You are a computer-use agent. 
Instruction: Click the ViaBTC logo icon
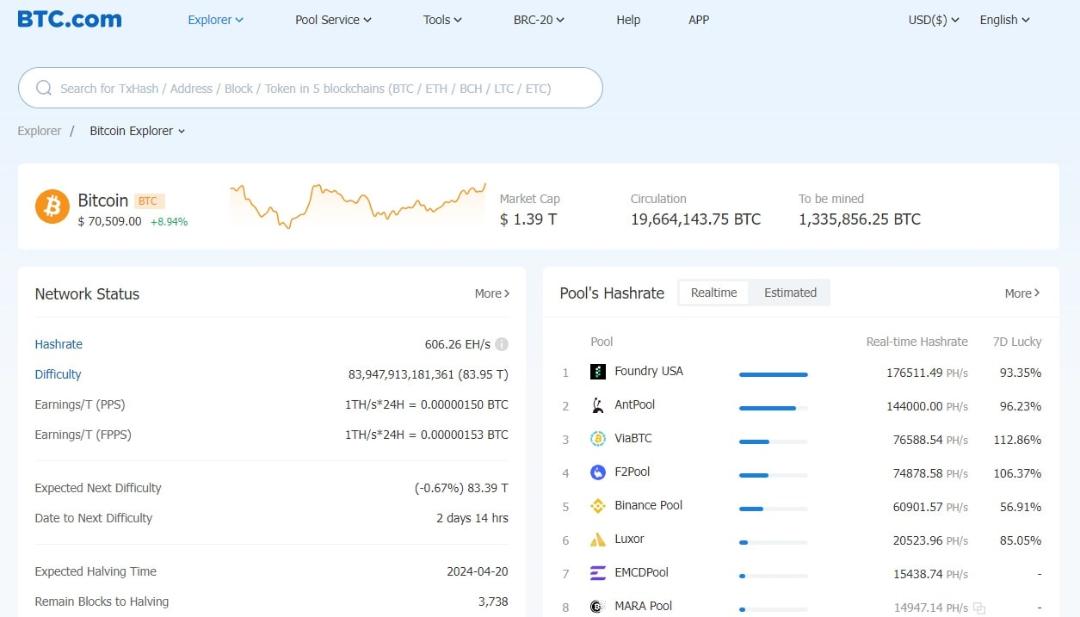598,439
